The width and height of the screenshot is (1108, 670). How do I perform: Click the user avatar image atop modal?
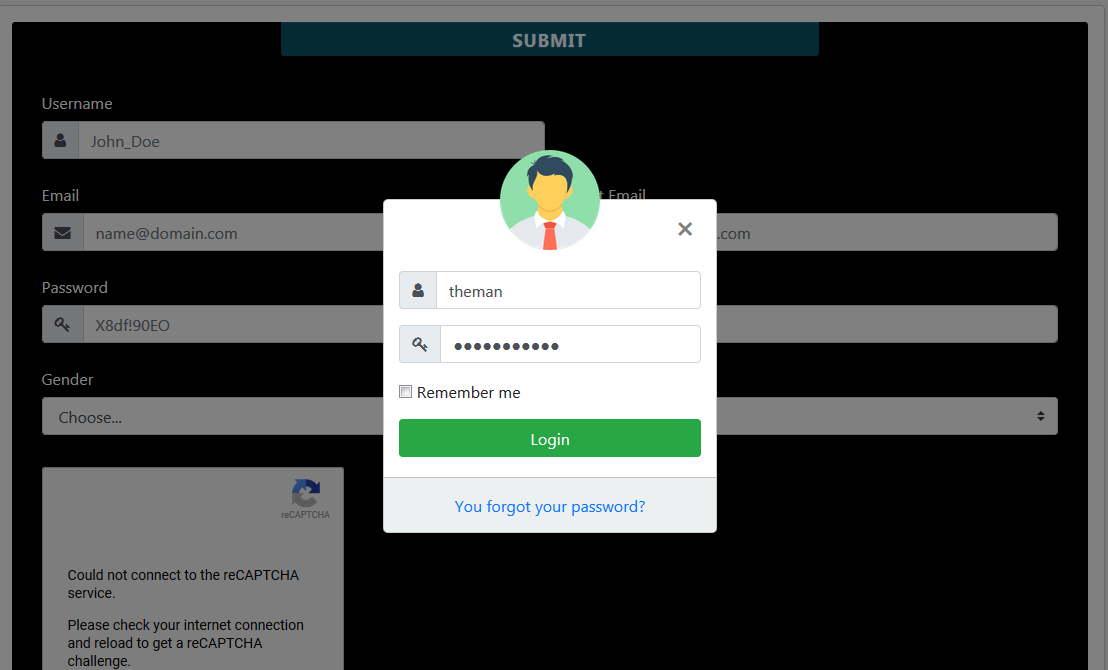pyautogui.click(x=550, y=200)
